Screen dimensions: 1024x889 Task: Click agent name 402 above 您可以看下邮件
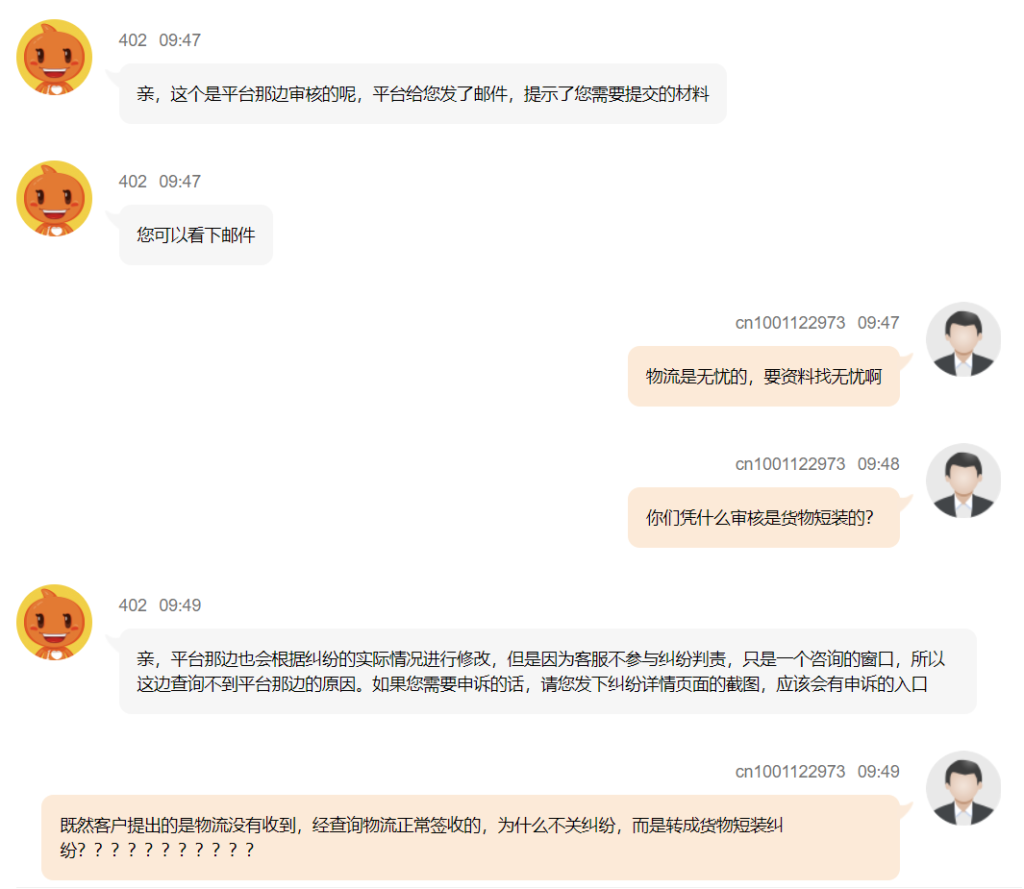point(133,182)
